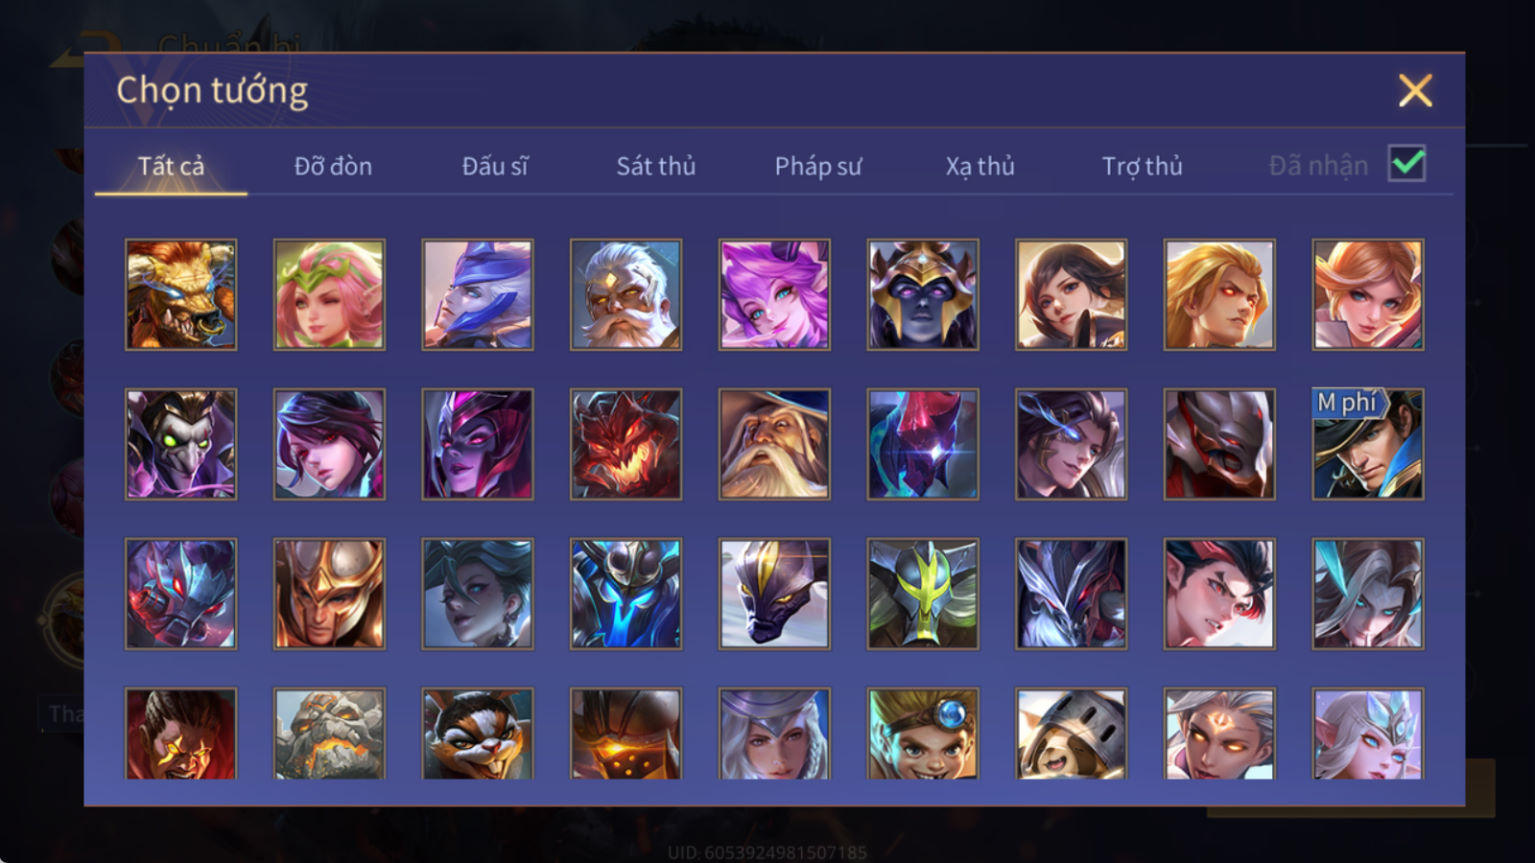This screenshot has width=1535, height=863.
Task: Choose the pink-haired hero with green flower crown
Action: point(329,295)
